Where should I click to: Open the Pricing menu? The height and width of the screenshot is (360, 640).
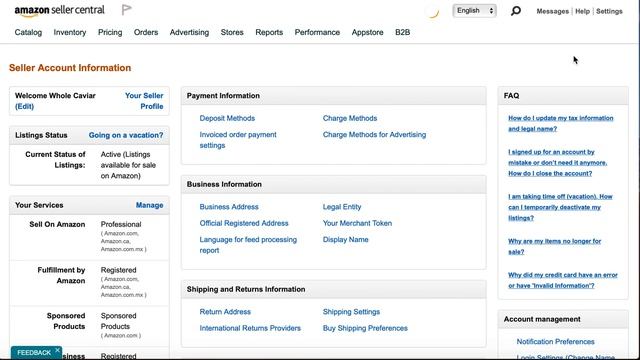coord(110,32)
